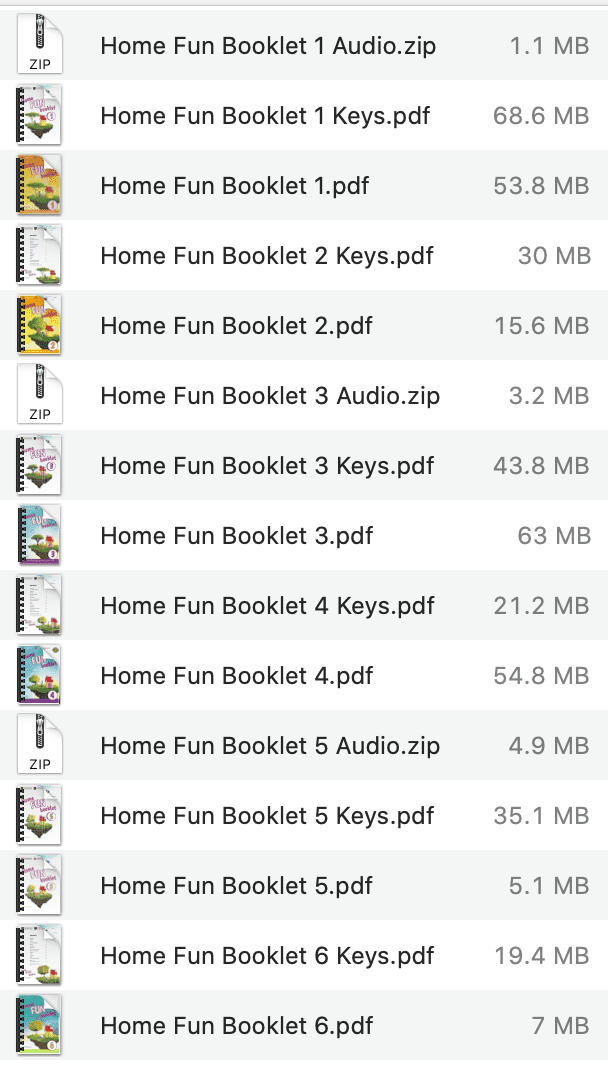Select the Home Fun Booklet 5 Audio ZIP icon

[39, 745]
